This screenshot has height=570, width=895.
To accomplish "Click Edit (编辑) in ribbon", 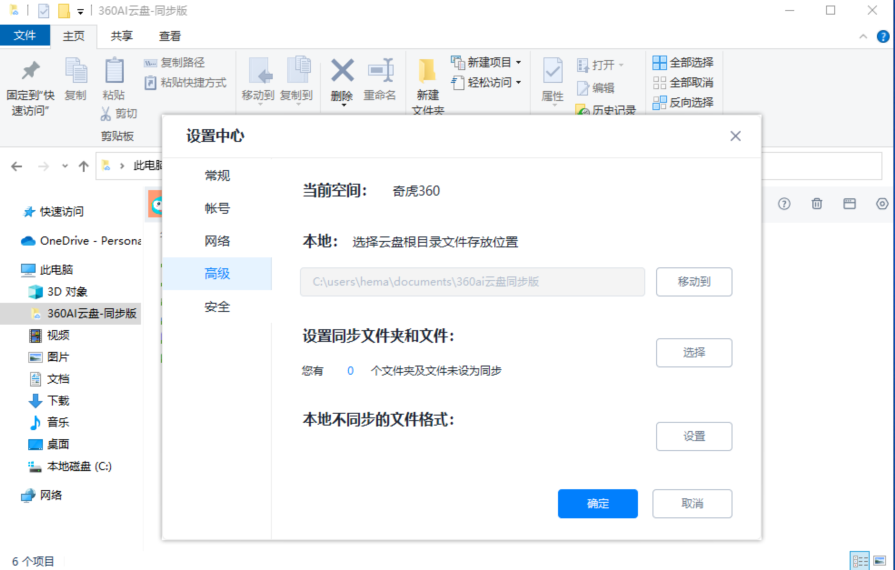I will (x=596, y=88).
